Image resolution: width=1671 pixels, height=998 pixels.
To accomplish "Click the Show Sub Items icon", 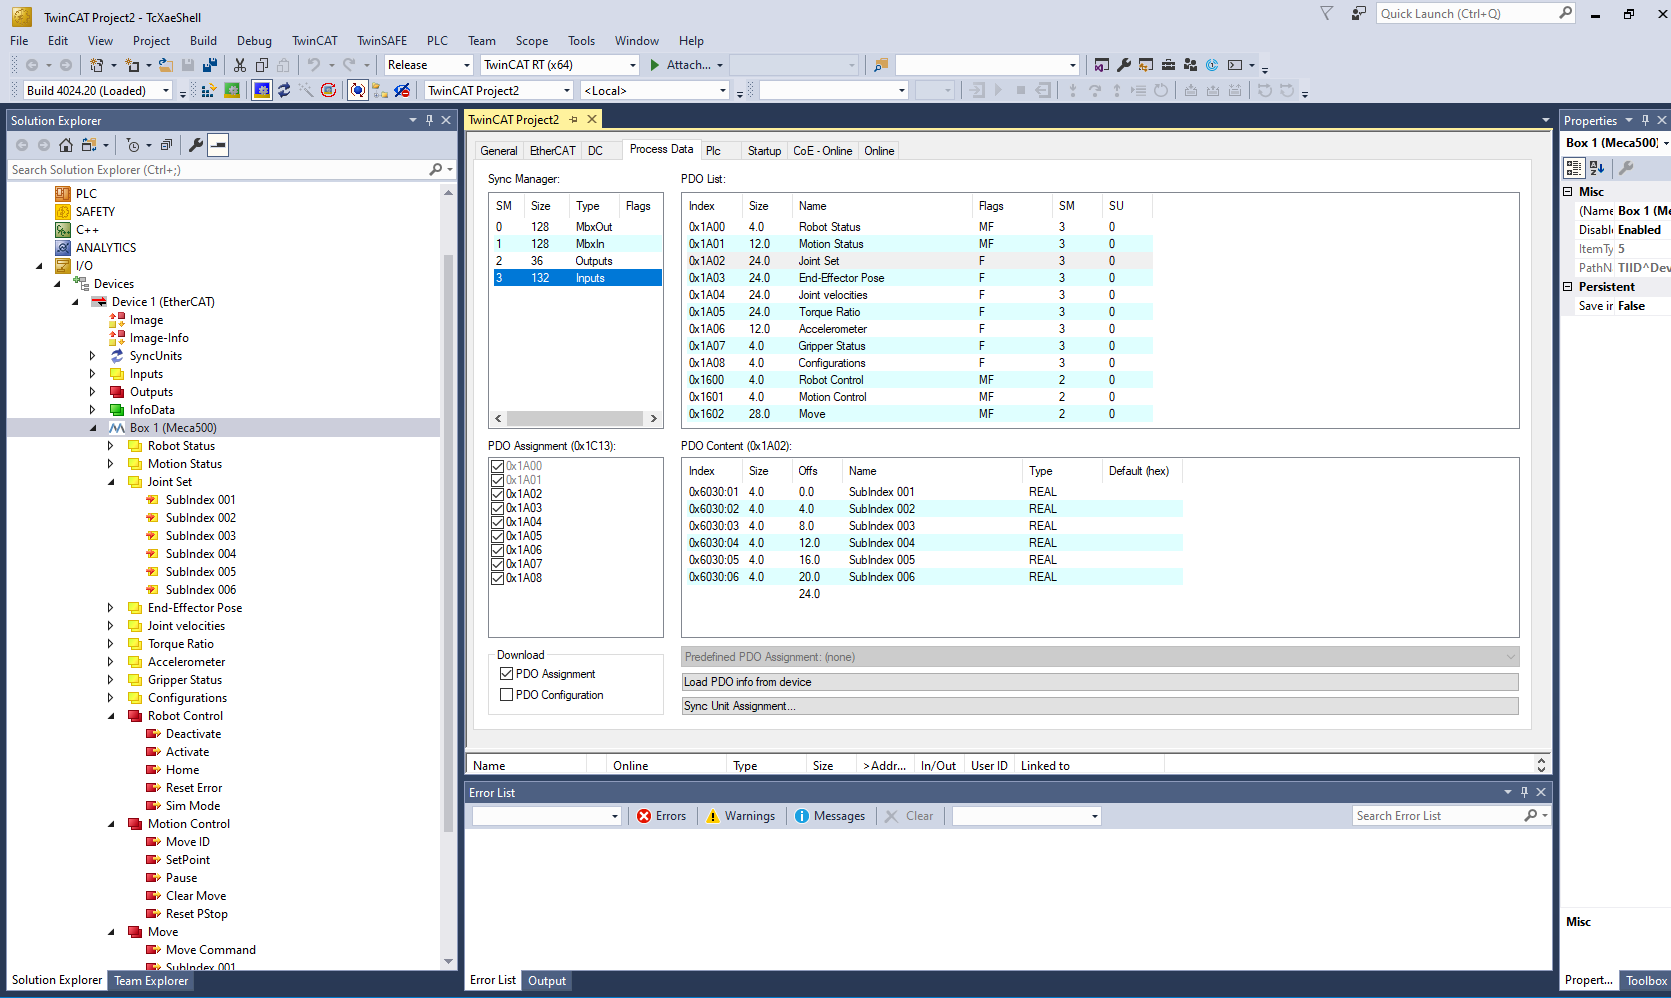I will 380,90.
